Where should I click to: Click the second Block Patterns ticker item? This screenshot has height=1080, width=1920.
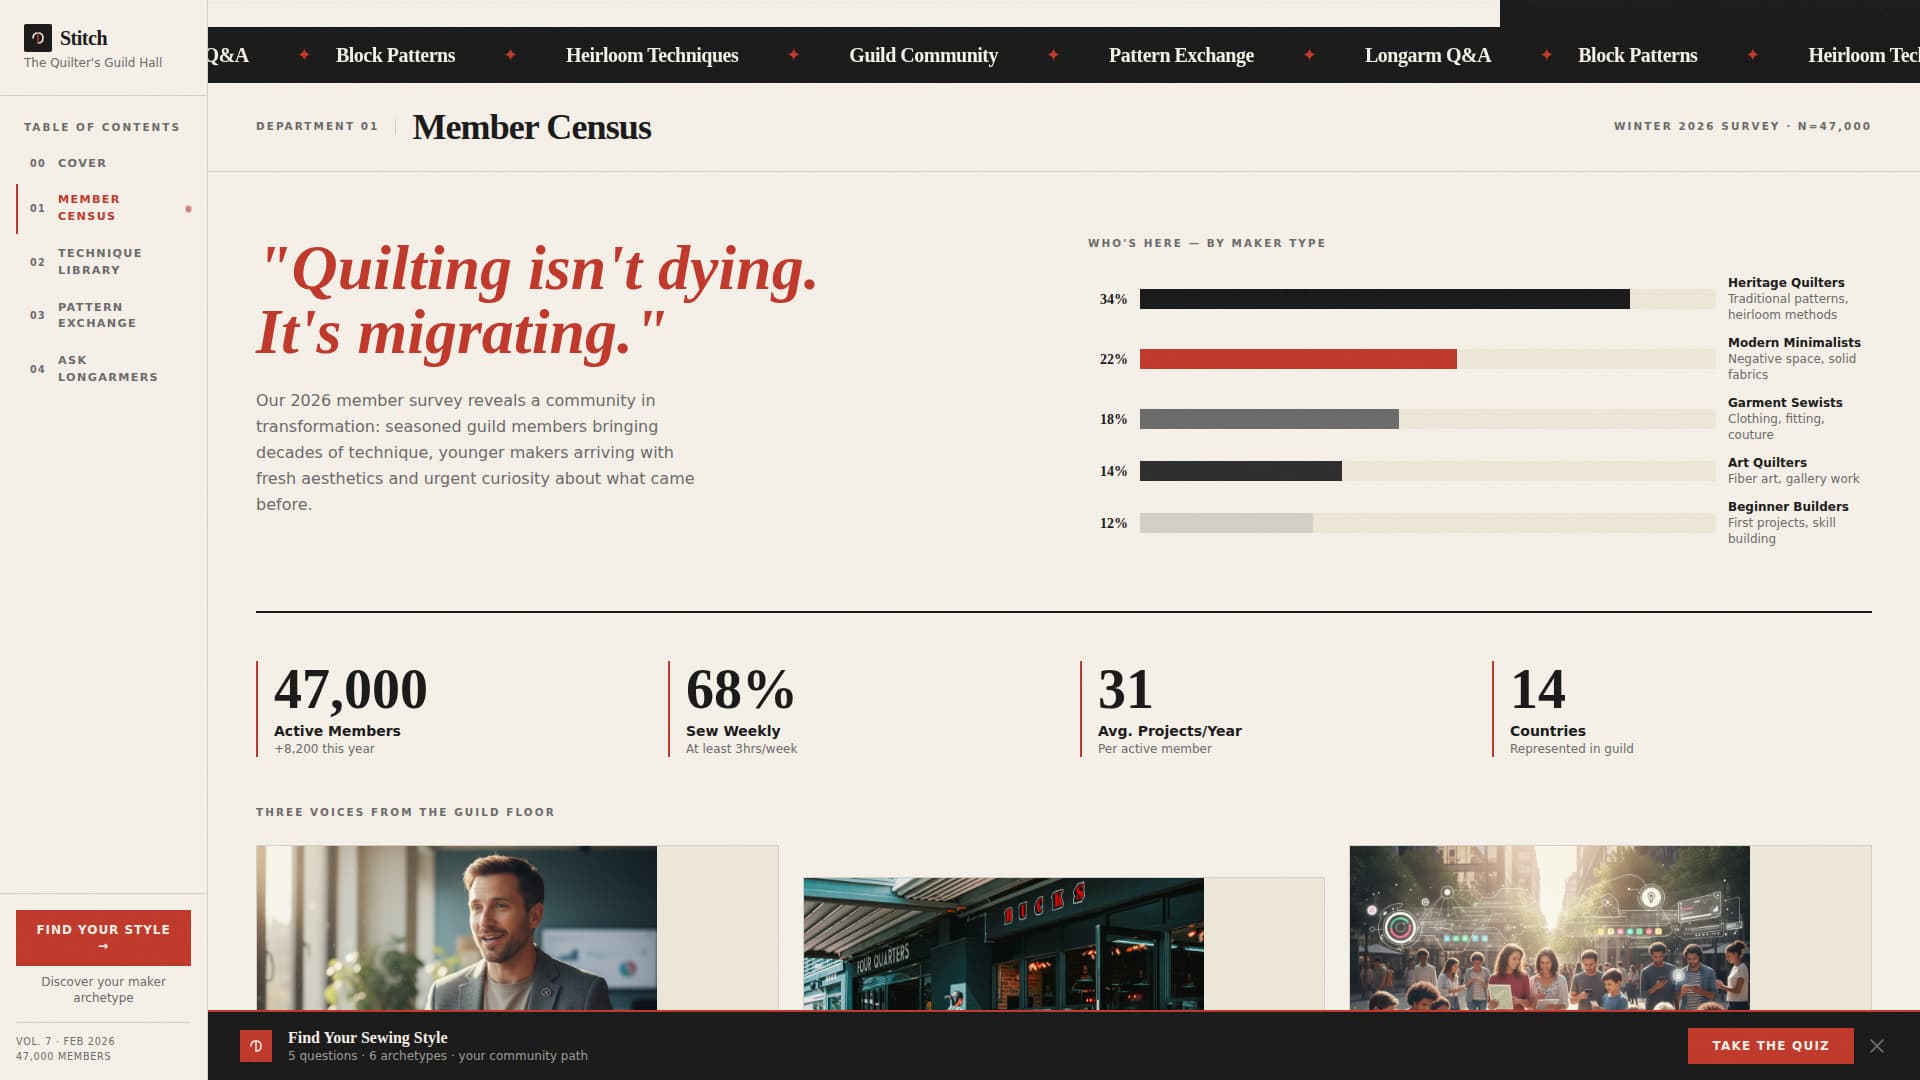pos(1637,55)
